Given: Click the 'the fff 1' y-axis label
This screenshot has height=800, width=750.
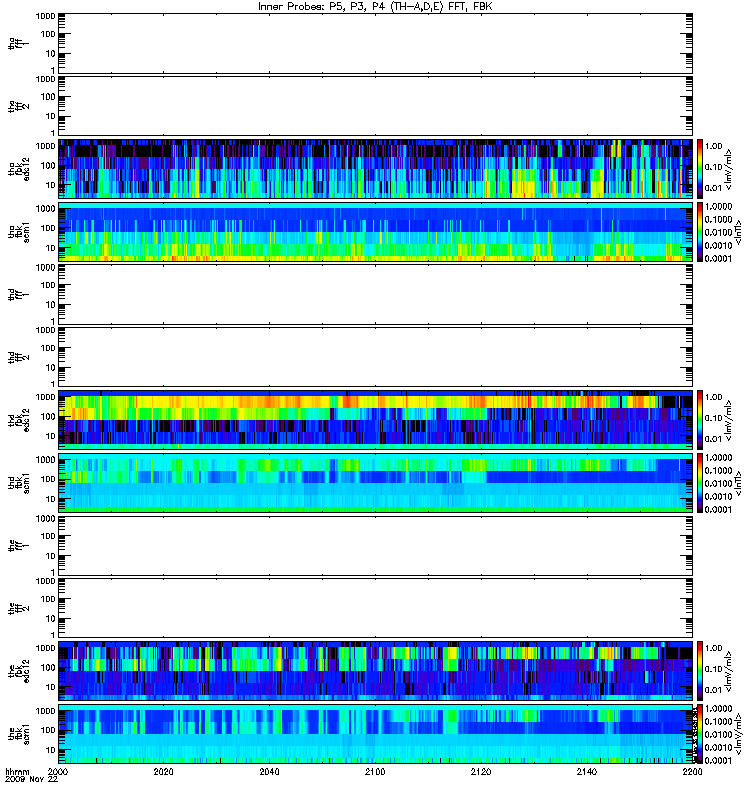Looking at the screenshot, I should tap(19, 545).
